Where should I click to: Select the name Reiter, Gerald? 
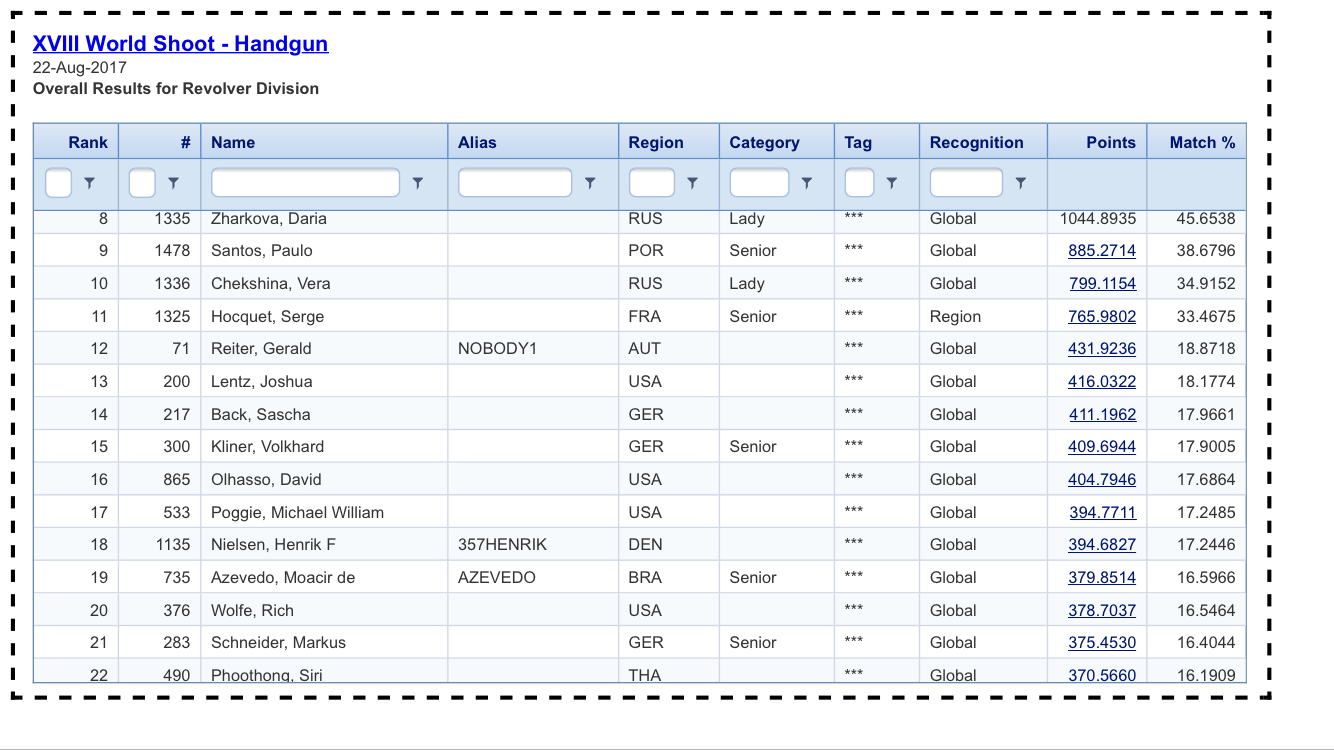click(261, 349)
